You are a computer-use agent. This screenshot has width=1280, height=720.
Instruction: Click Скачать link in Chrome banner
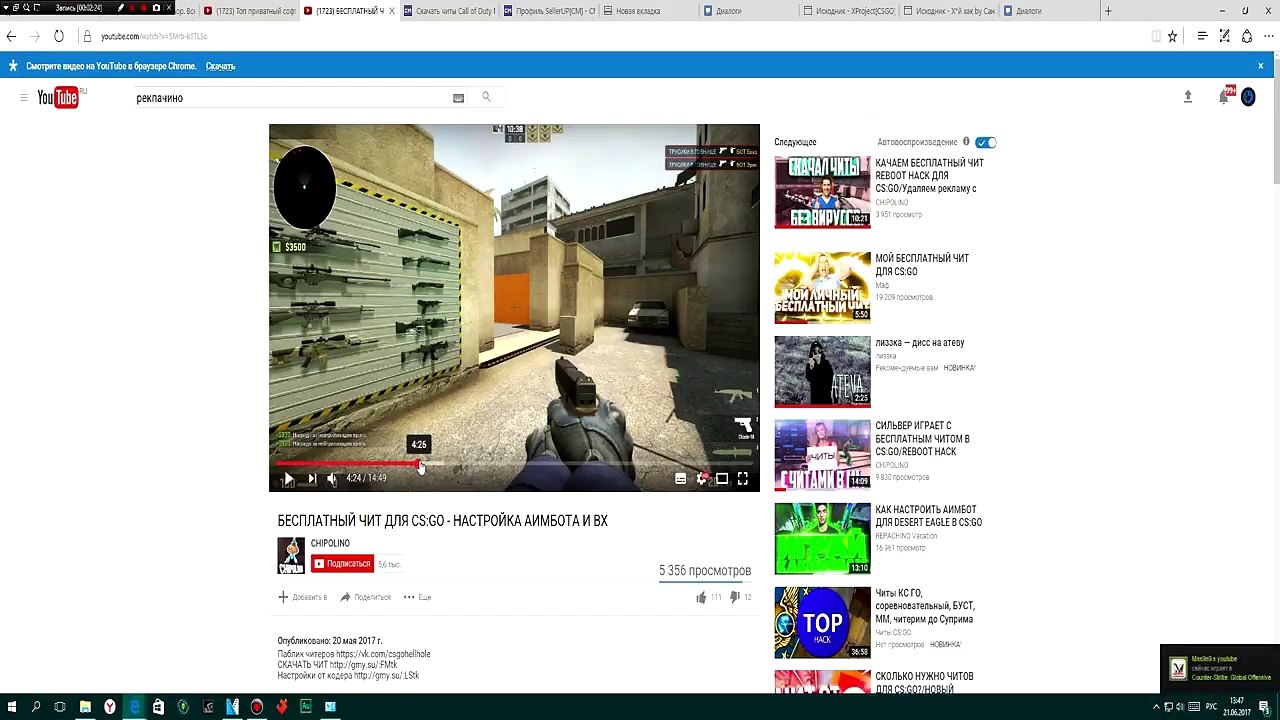pyautogui.click(x=220, y=66)
